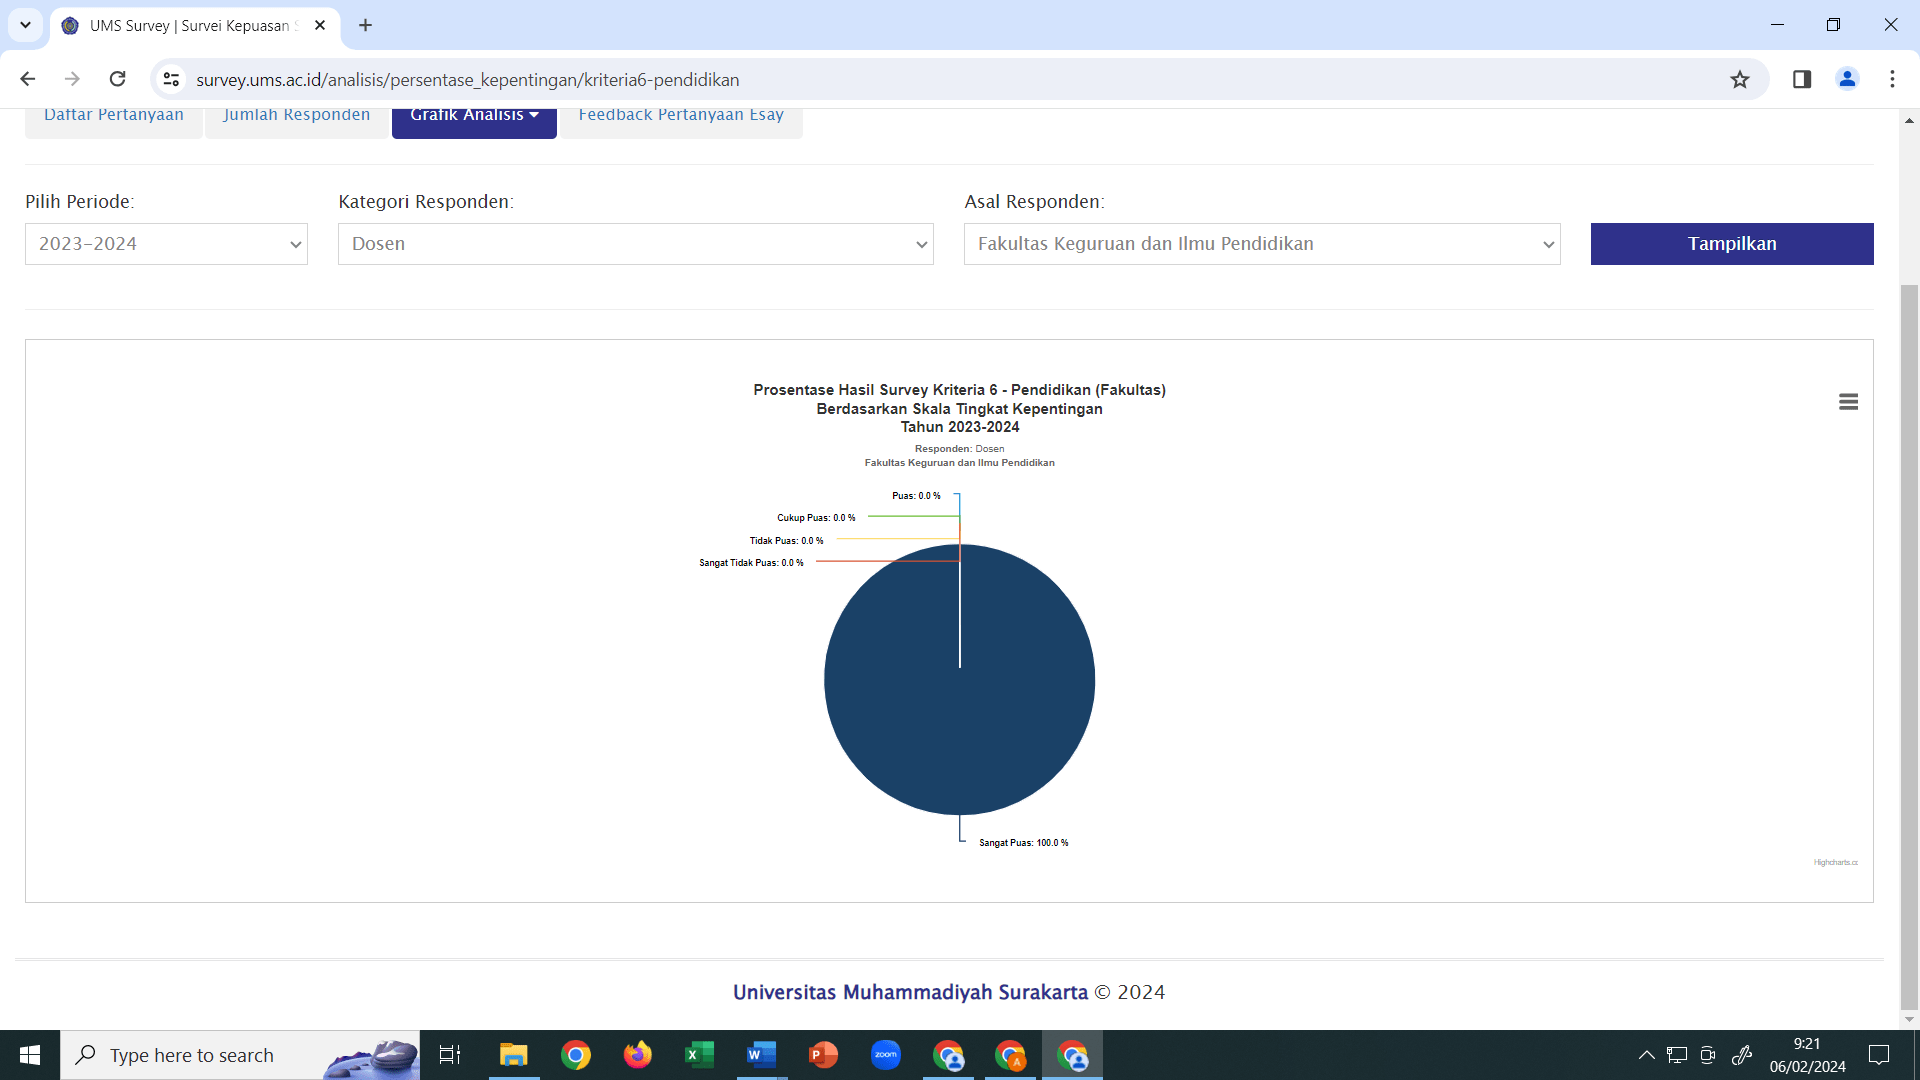Image resolution: width=1920 pixels, height=1080 pixels.
Task: Click the Tampilkan button
Action: click(1732, 244)
